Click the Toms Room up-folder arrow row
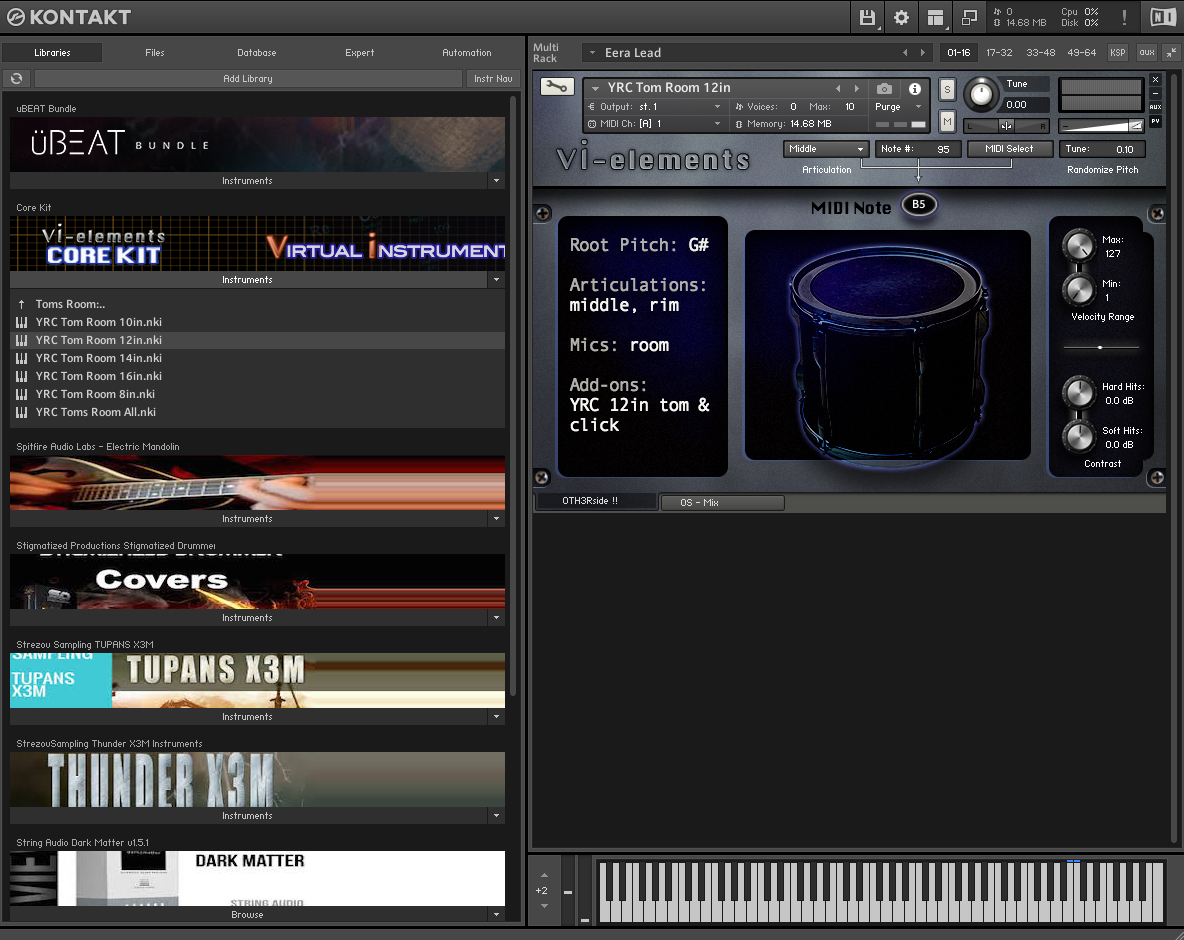This screenshot has width=1184, height=940. click(257, 304)
